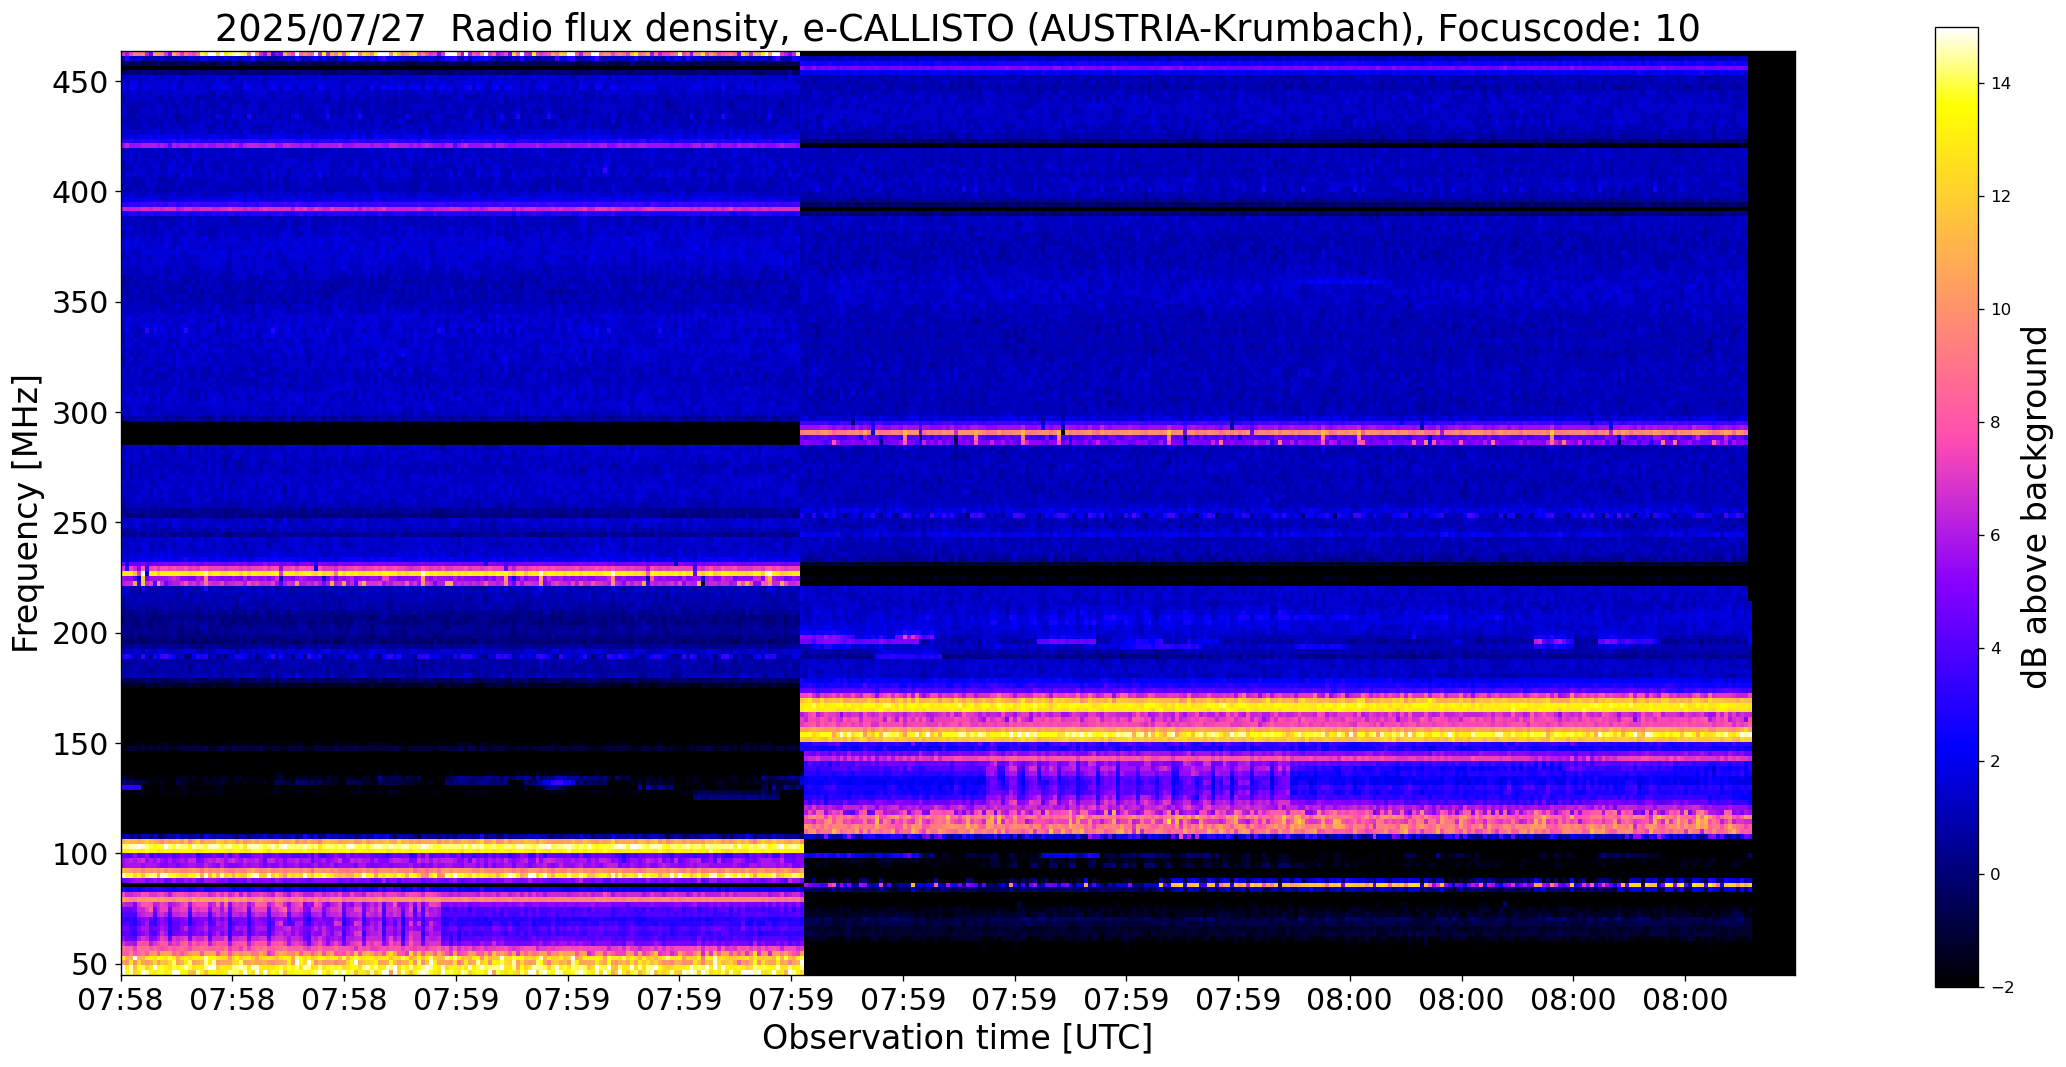Click the 'Observation time [UTC]' x-axis label
Screen dimensions: 2066x1067
point(957,1038)
